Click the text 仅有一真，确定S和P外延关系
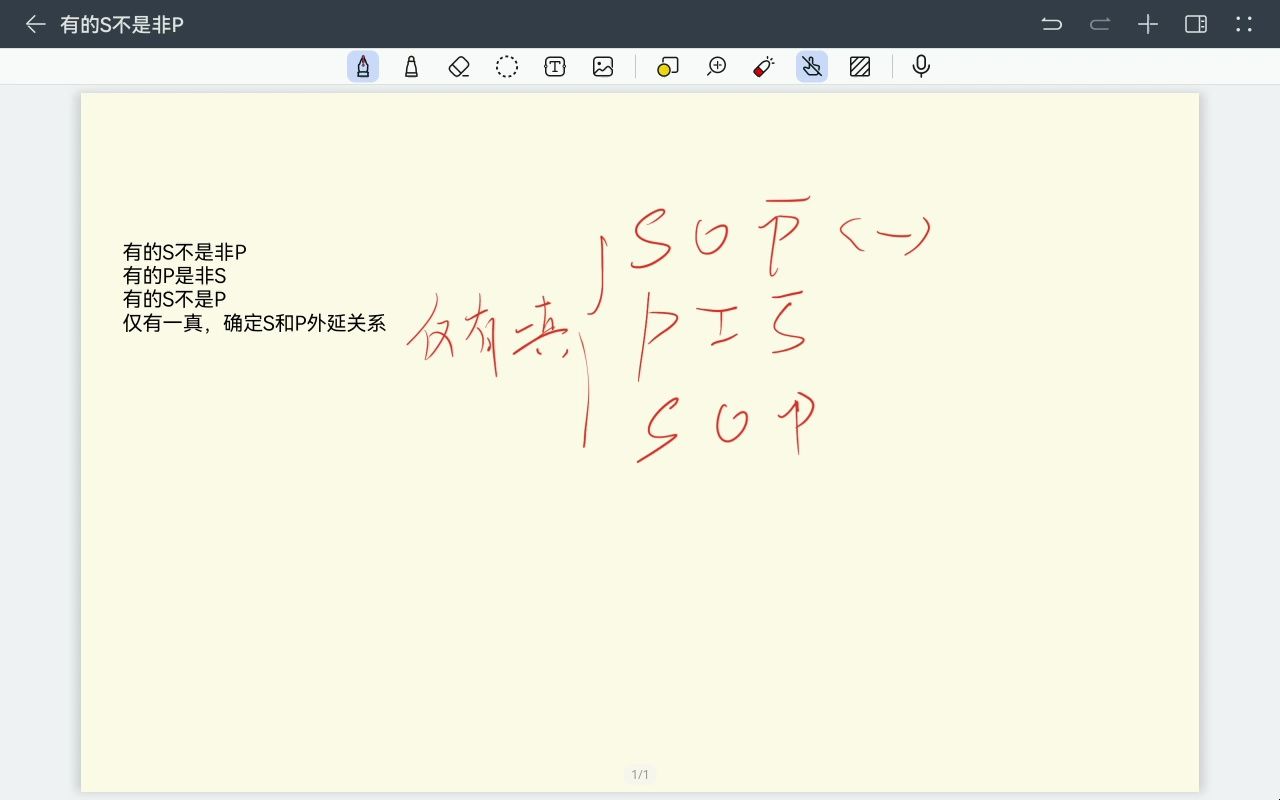The height and width of the screenshot is (800, 1280). click(255, 323)
